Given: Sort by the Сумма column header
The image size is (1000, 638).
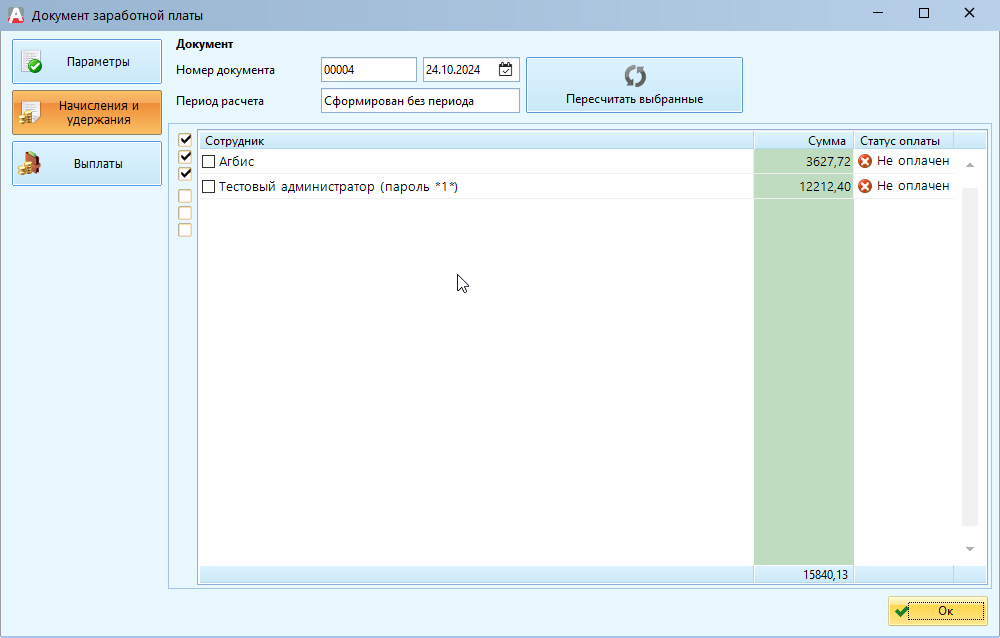Looking at the screenshot, I should pos(803,141).
